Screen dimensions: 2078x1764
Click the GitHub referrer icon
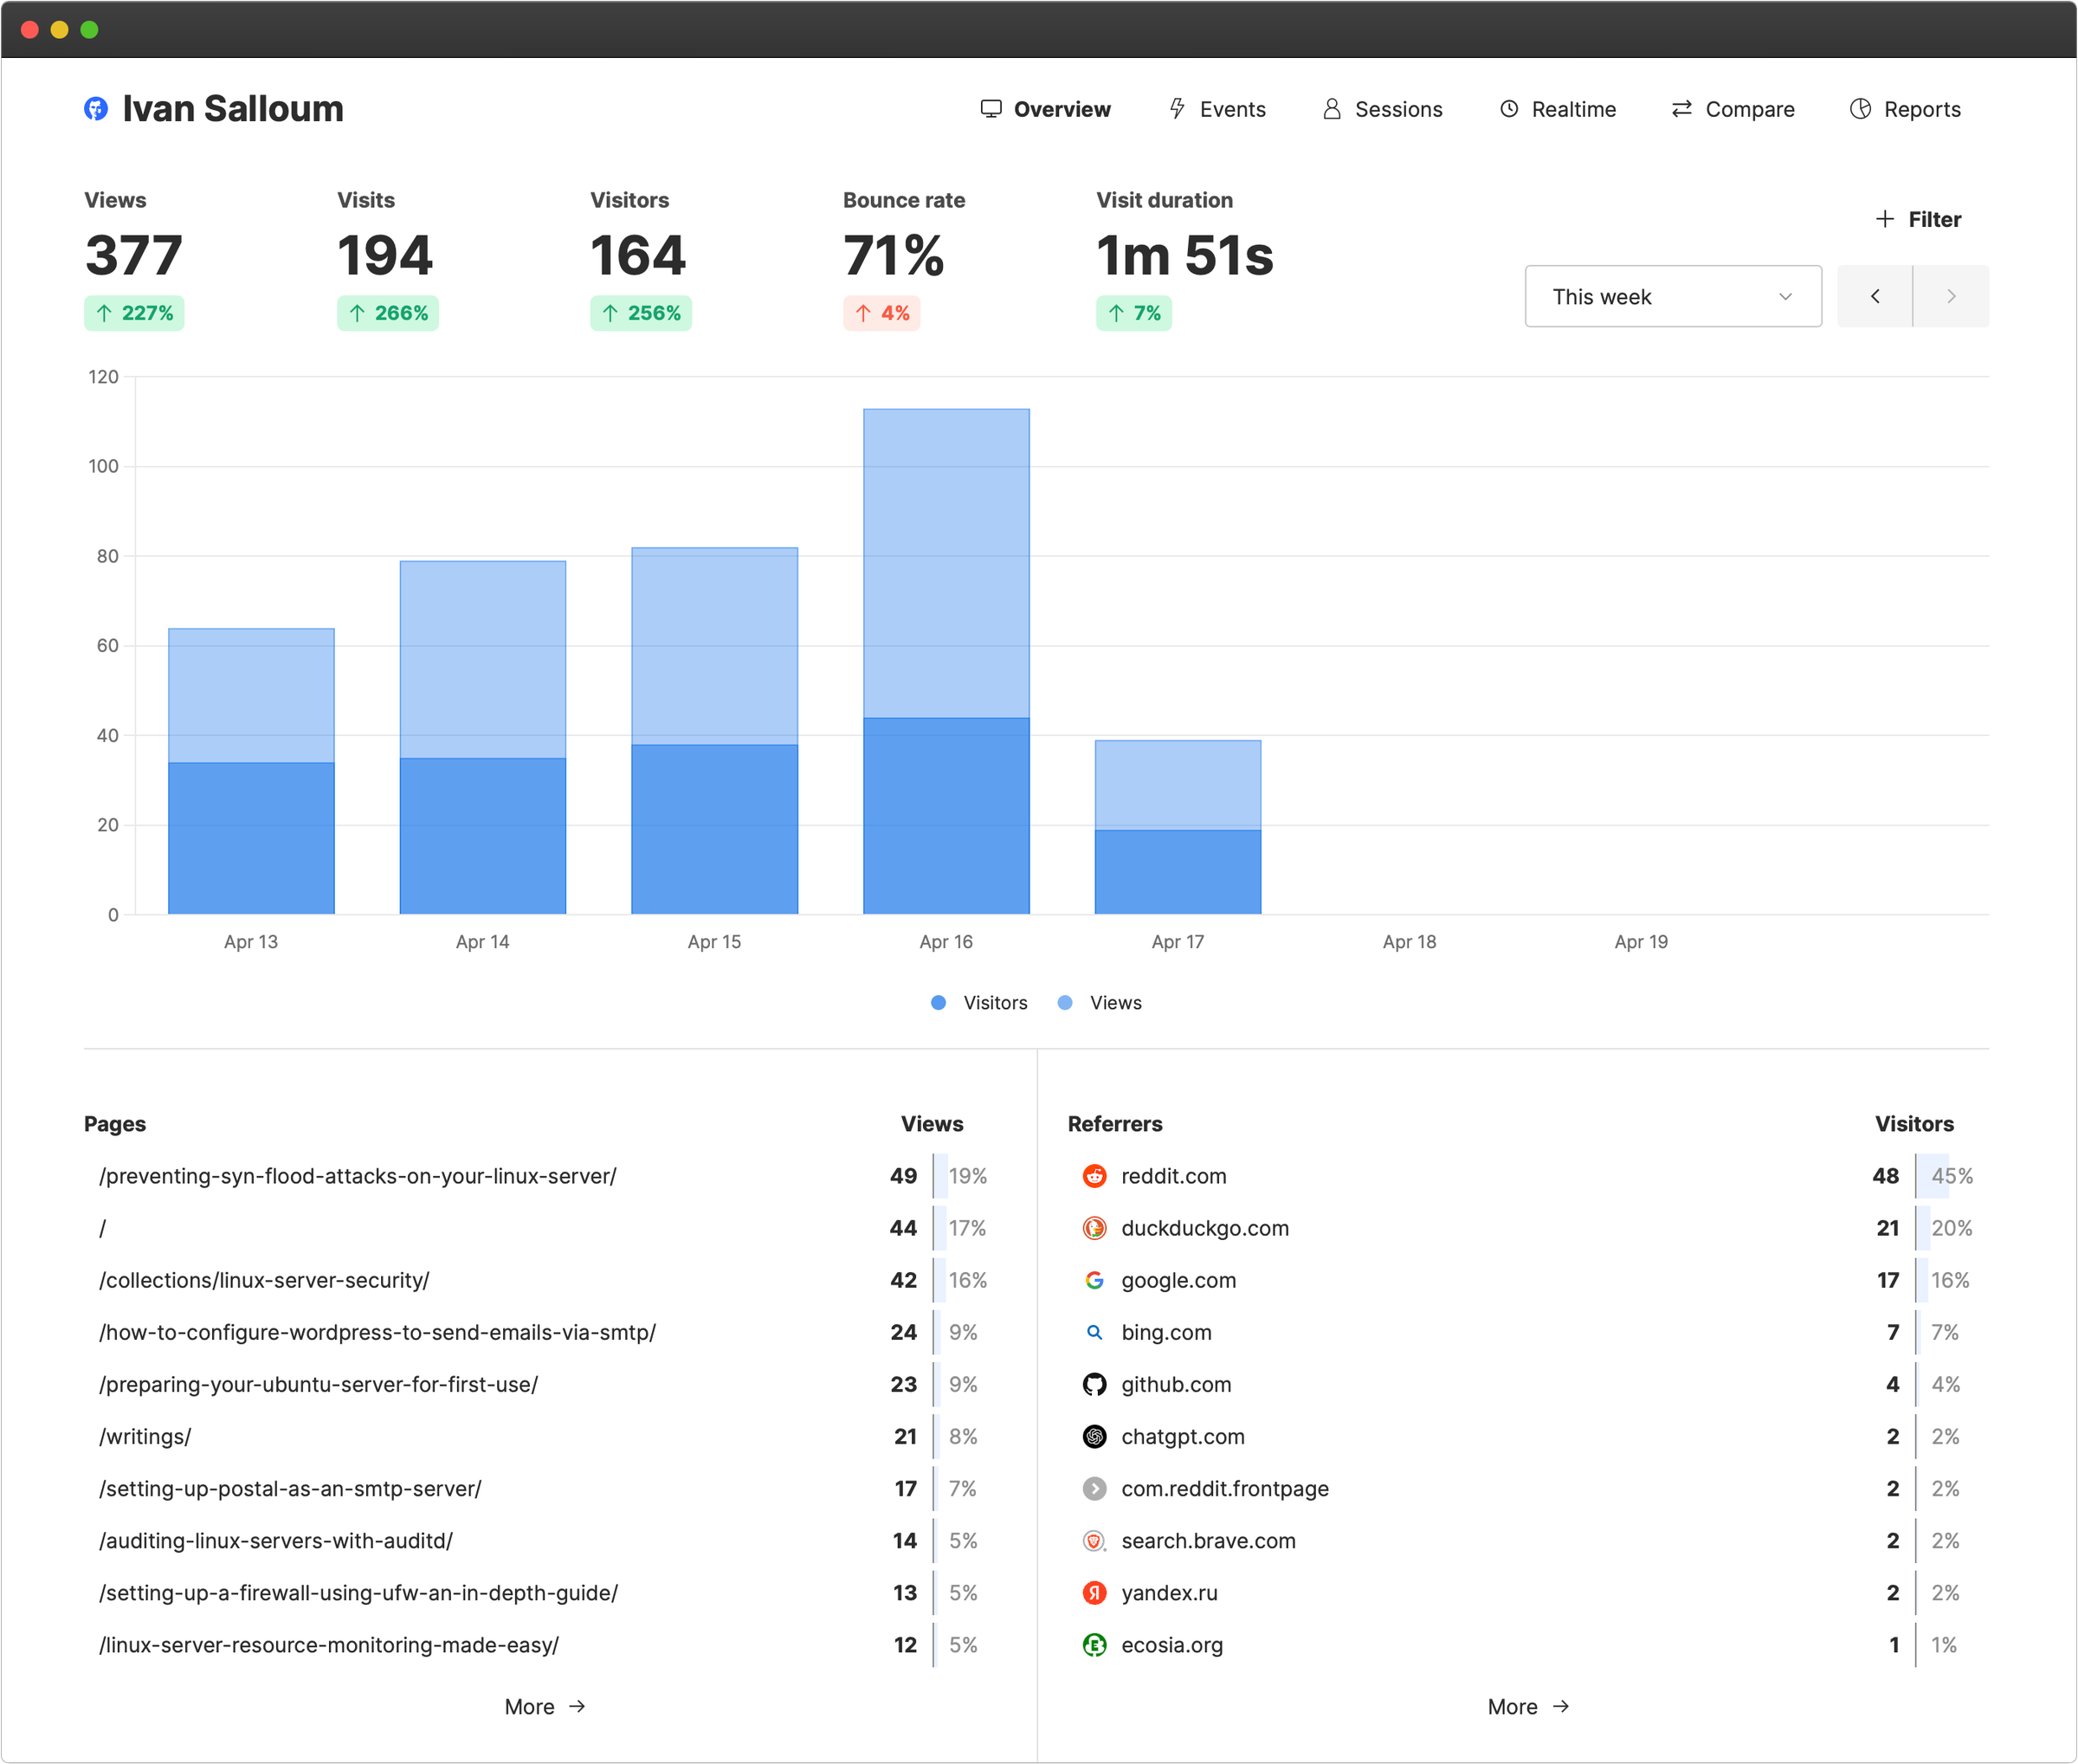pos(1095,1384)
